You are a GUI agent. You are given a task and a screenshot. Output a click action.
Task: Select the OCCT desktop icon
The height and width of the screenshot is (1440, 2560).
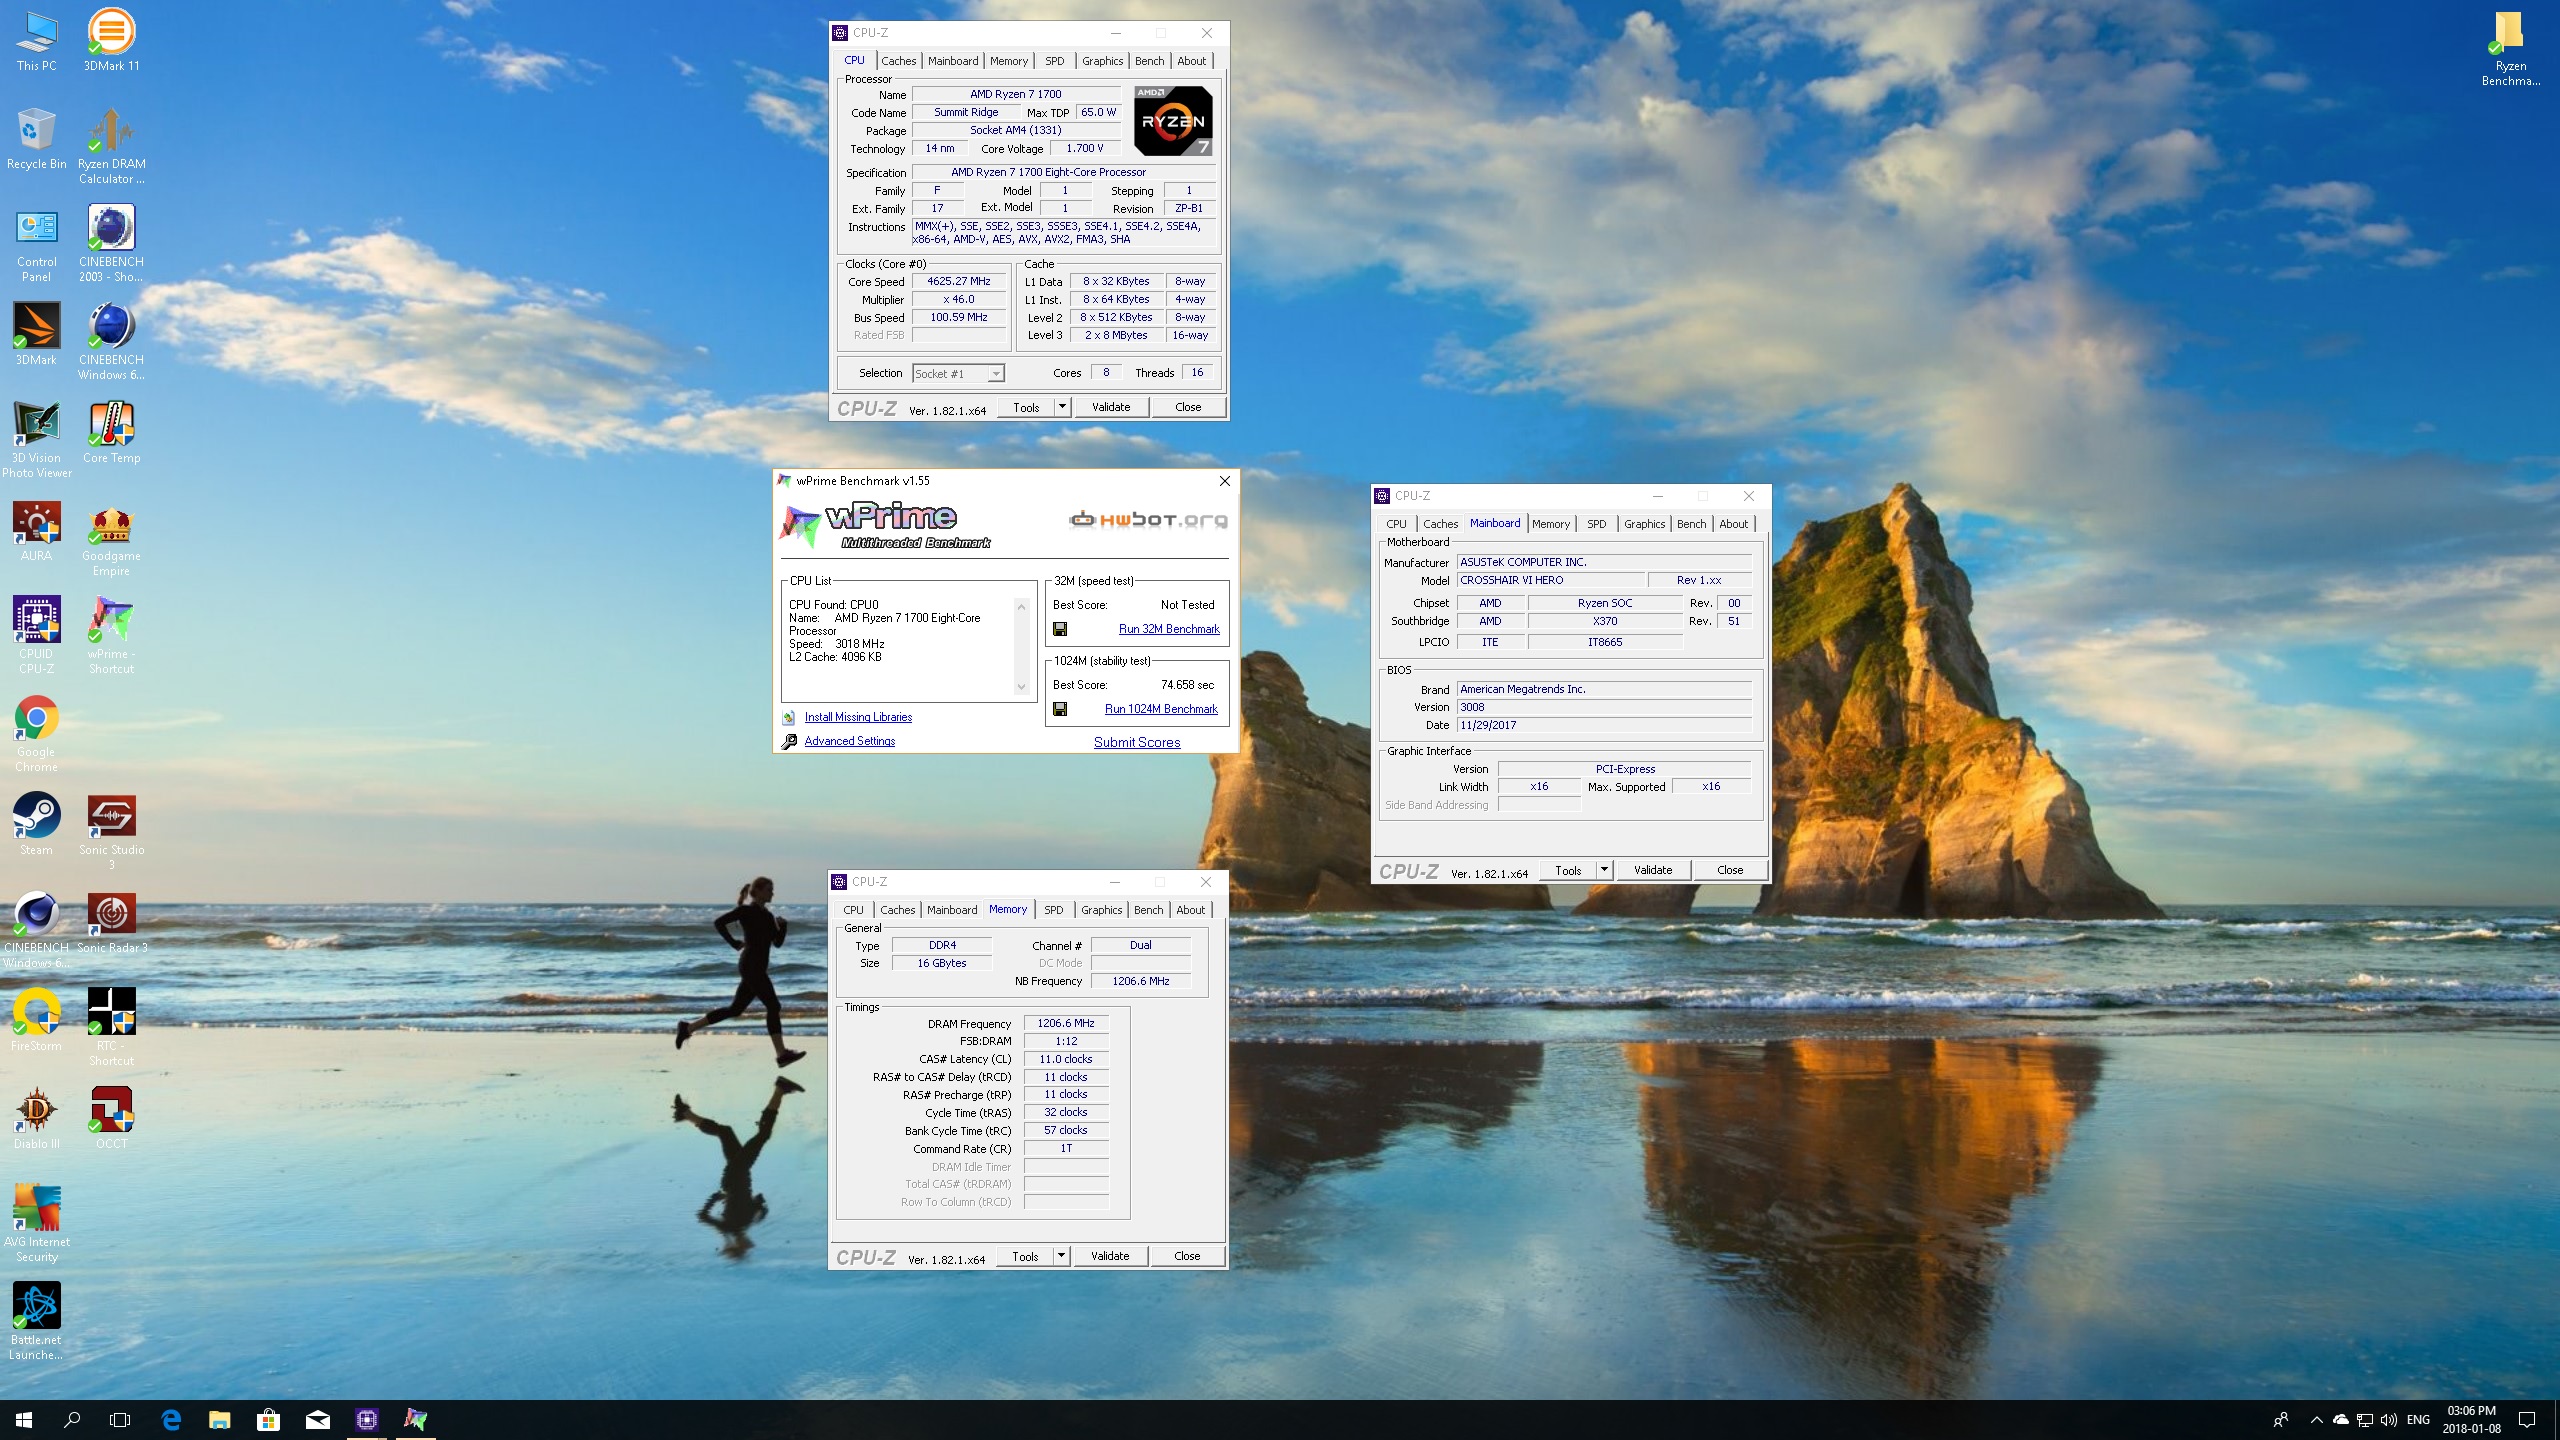click(x=111, y=1119)
